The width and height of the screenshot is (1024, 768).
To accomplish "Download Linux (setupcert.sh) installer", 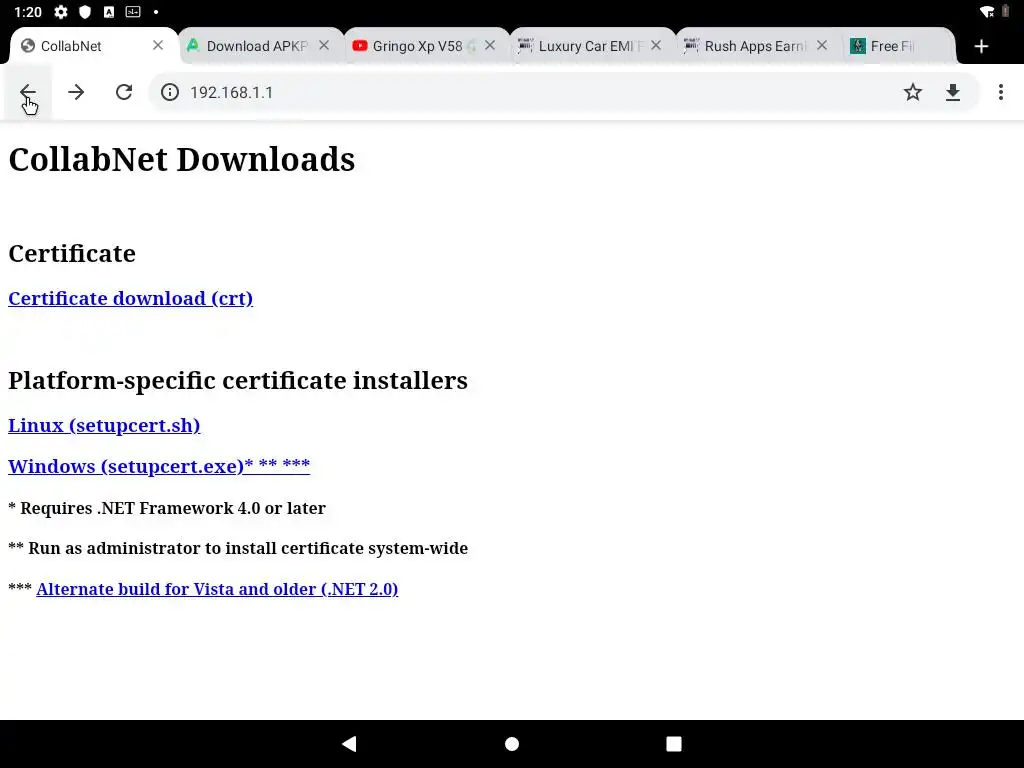I will point(104,425).
